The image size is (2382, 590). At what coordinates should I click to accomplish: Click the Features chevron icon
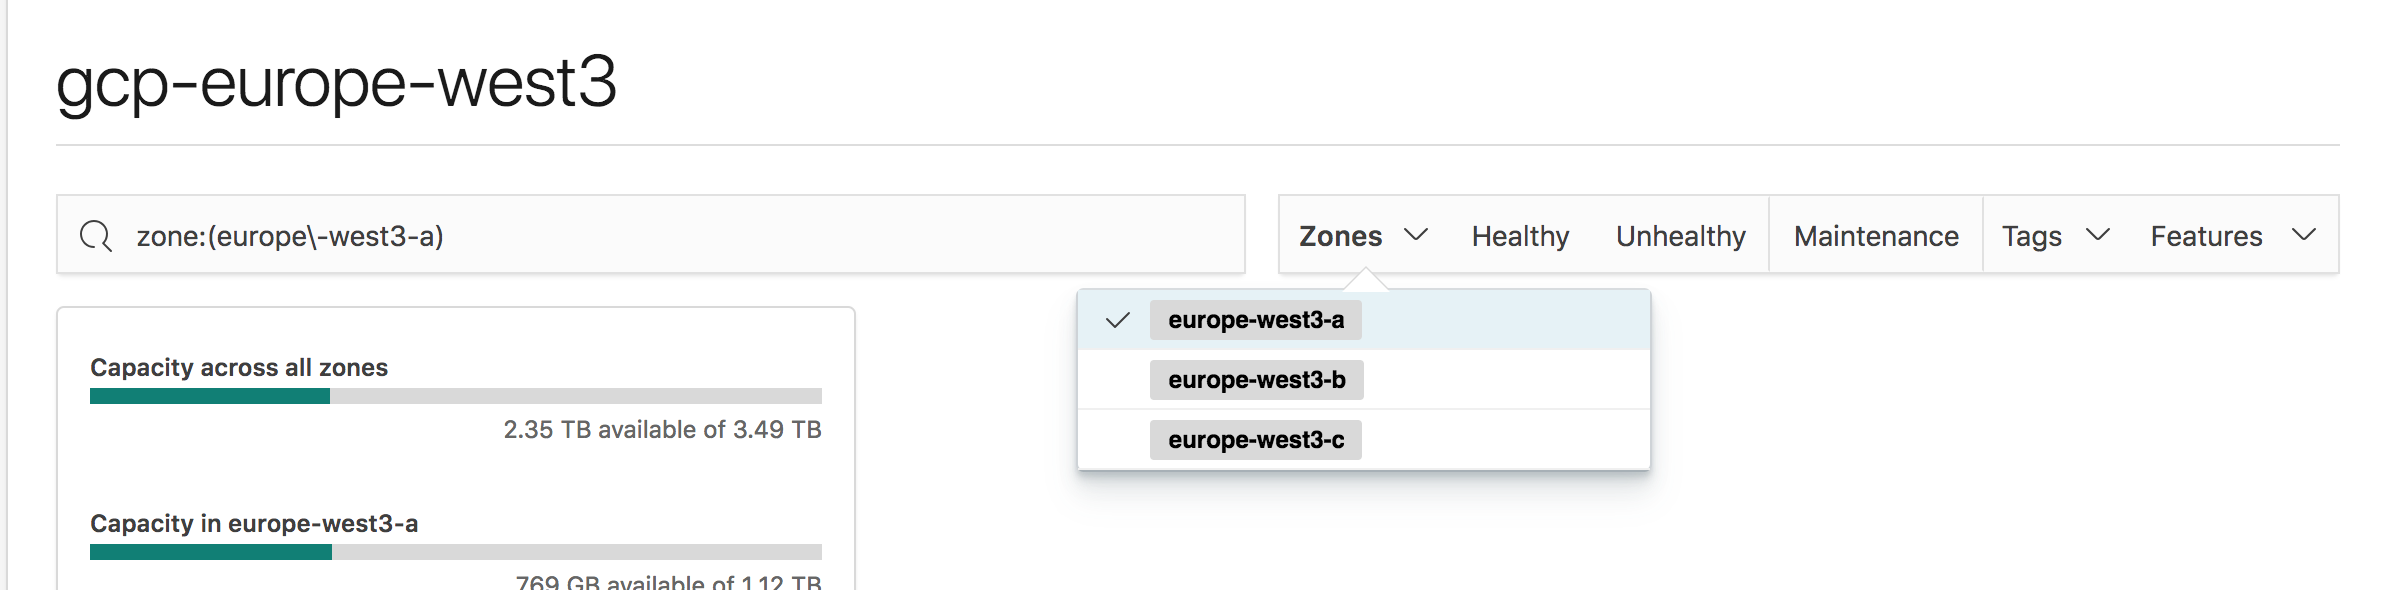[x=2305, y=236]
